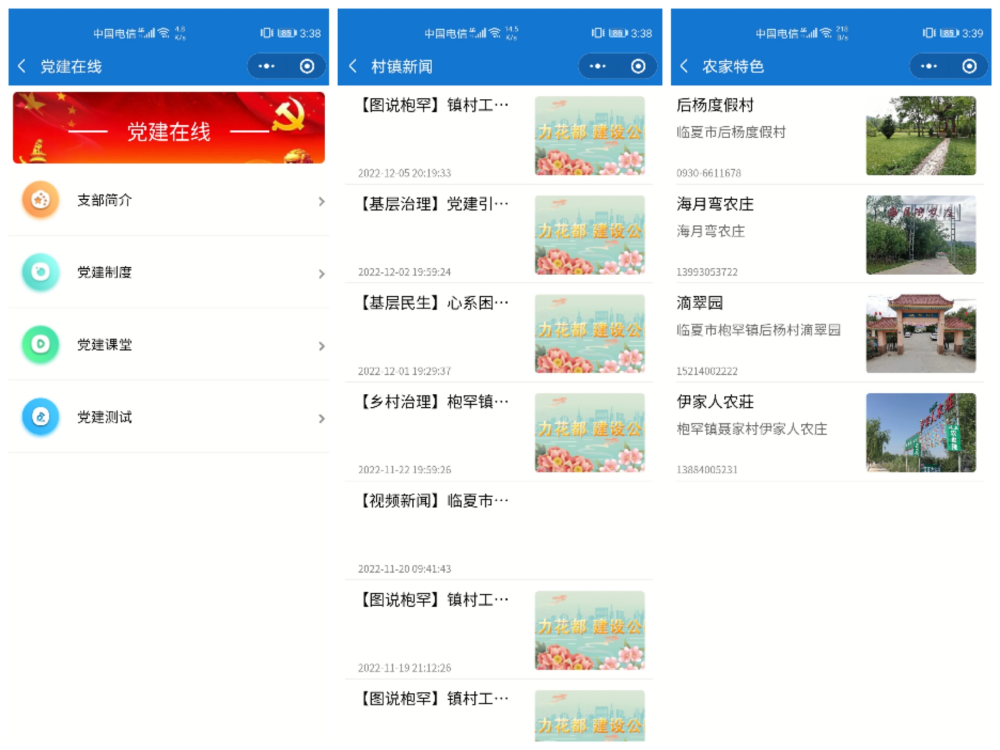The height and width of the screenshot is (750, 1000).
Task: Tap the blue 党建测试 icon
Action: click(x=41, y=417)
